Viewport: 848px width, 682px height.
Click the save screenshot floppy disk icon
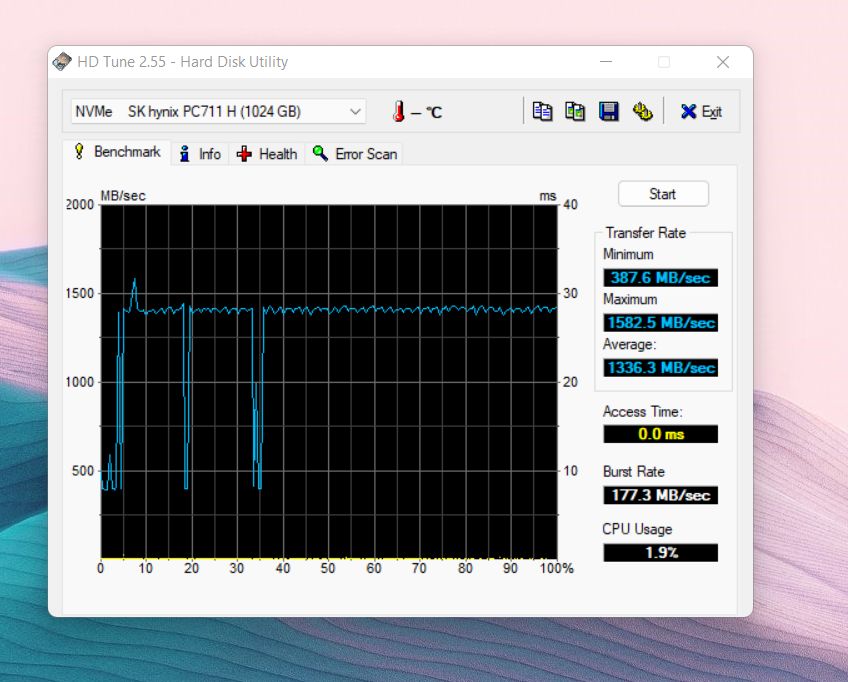[x=608, y=111]
